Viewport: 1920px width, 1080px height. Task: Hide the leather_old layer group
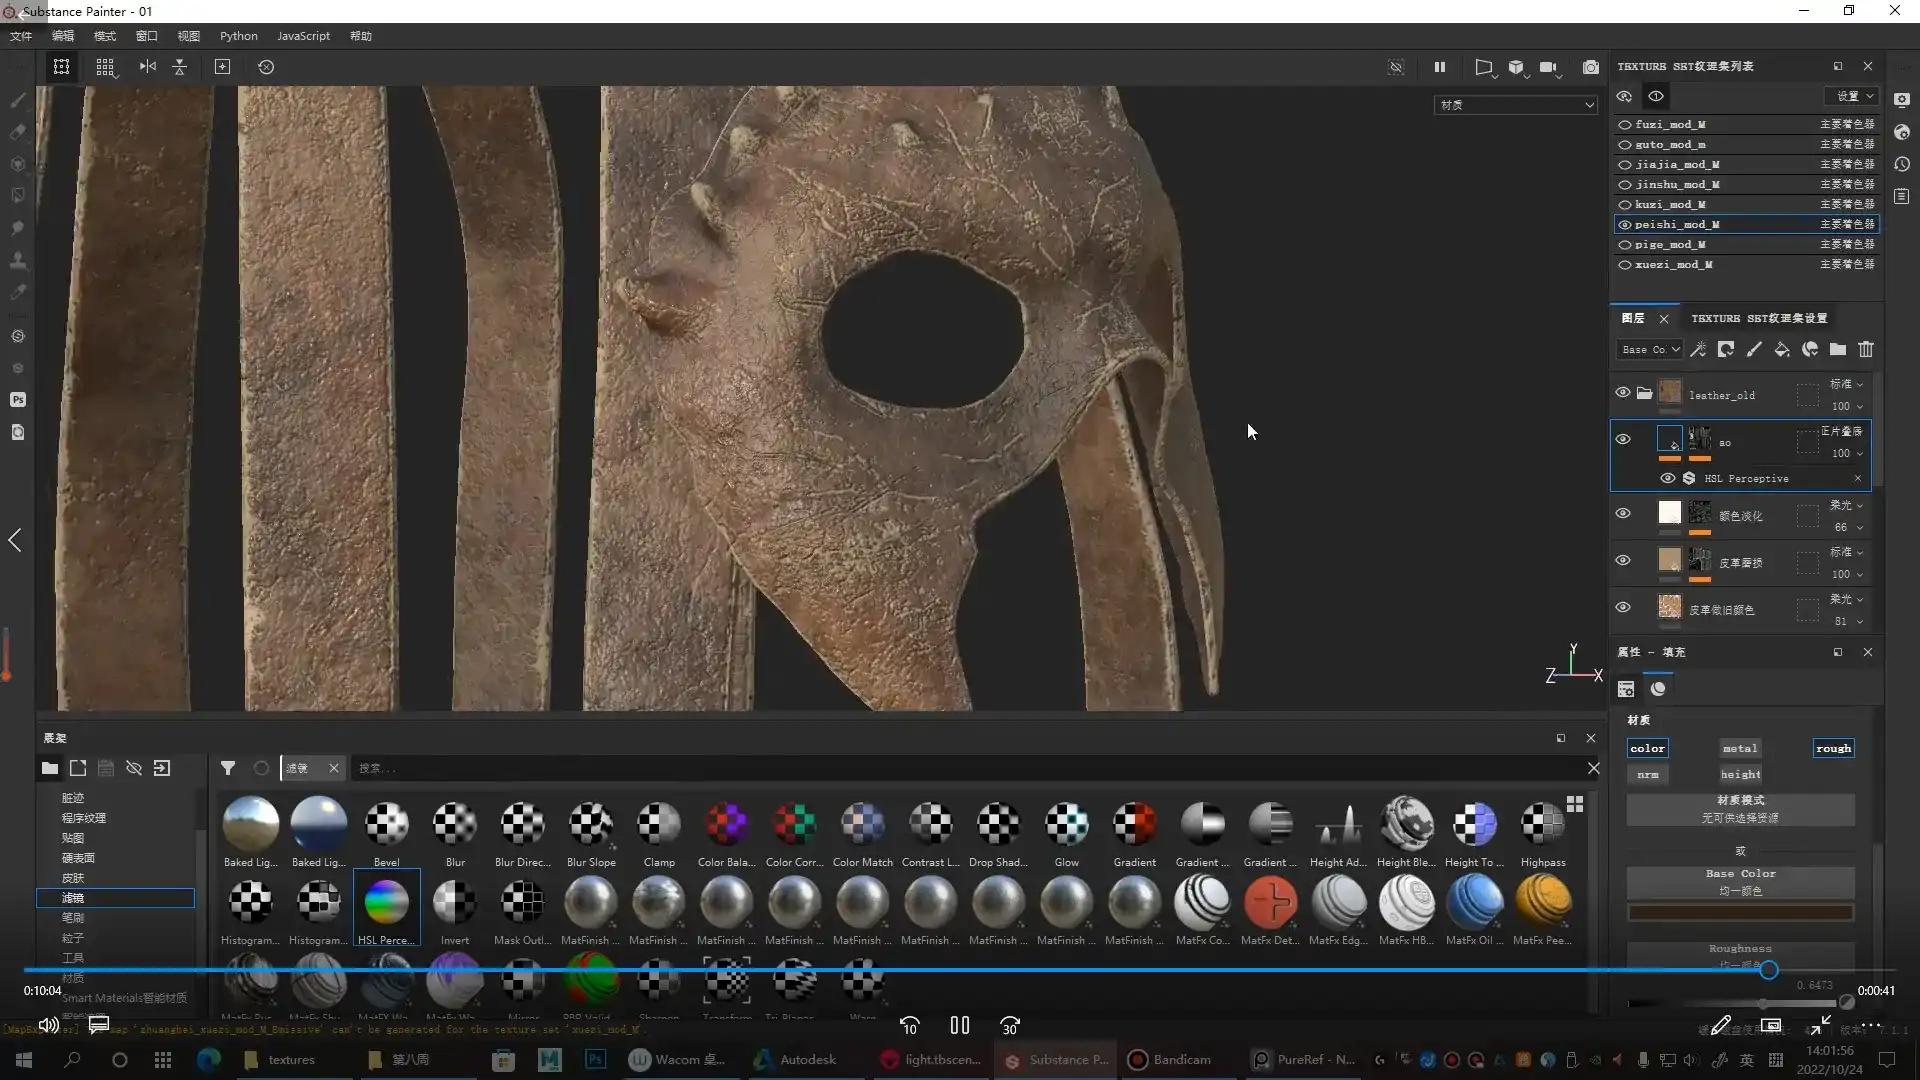[1623, 392]
